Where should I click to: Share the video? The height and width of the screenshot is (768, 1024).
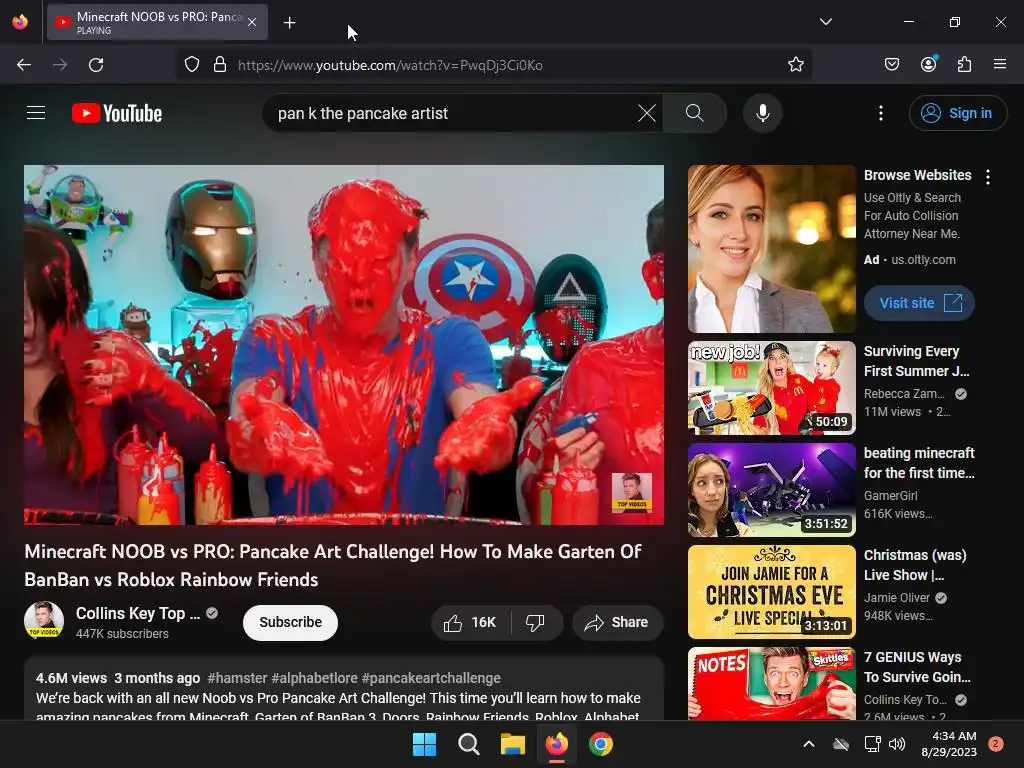click(x=617, y=622)
